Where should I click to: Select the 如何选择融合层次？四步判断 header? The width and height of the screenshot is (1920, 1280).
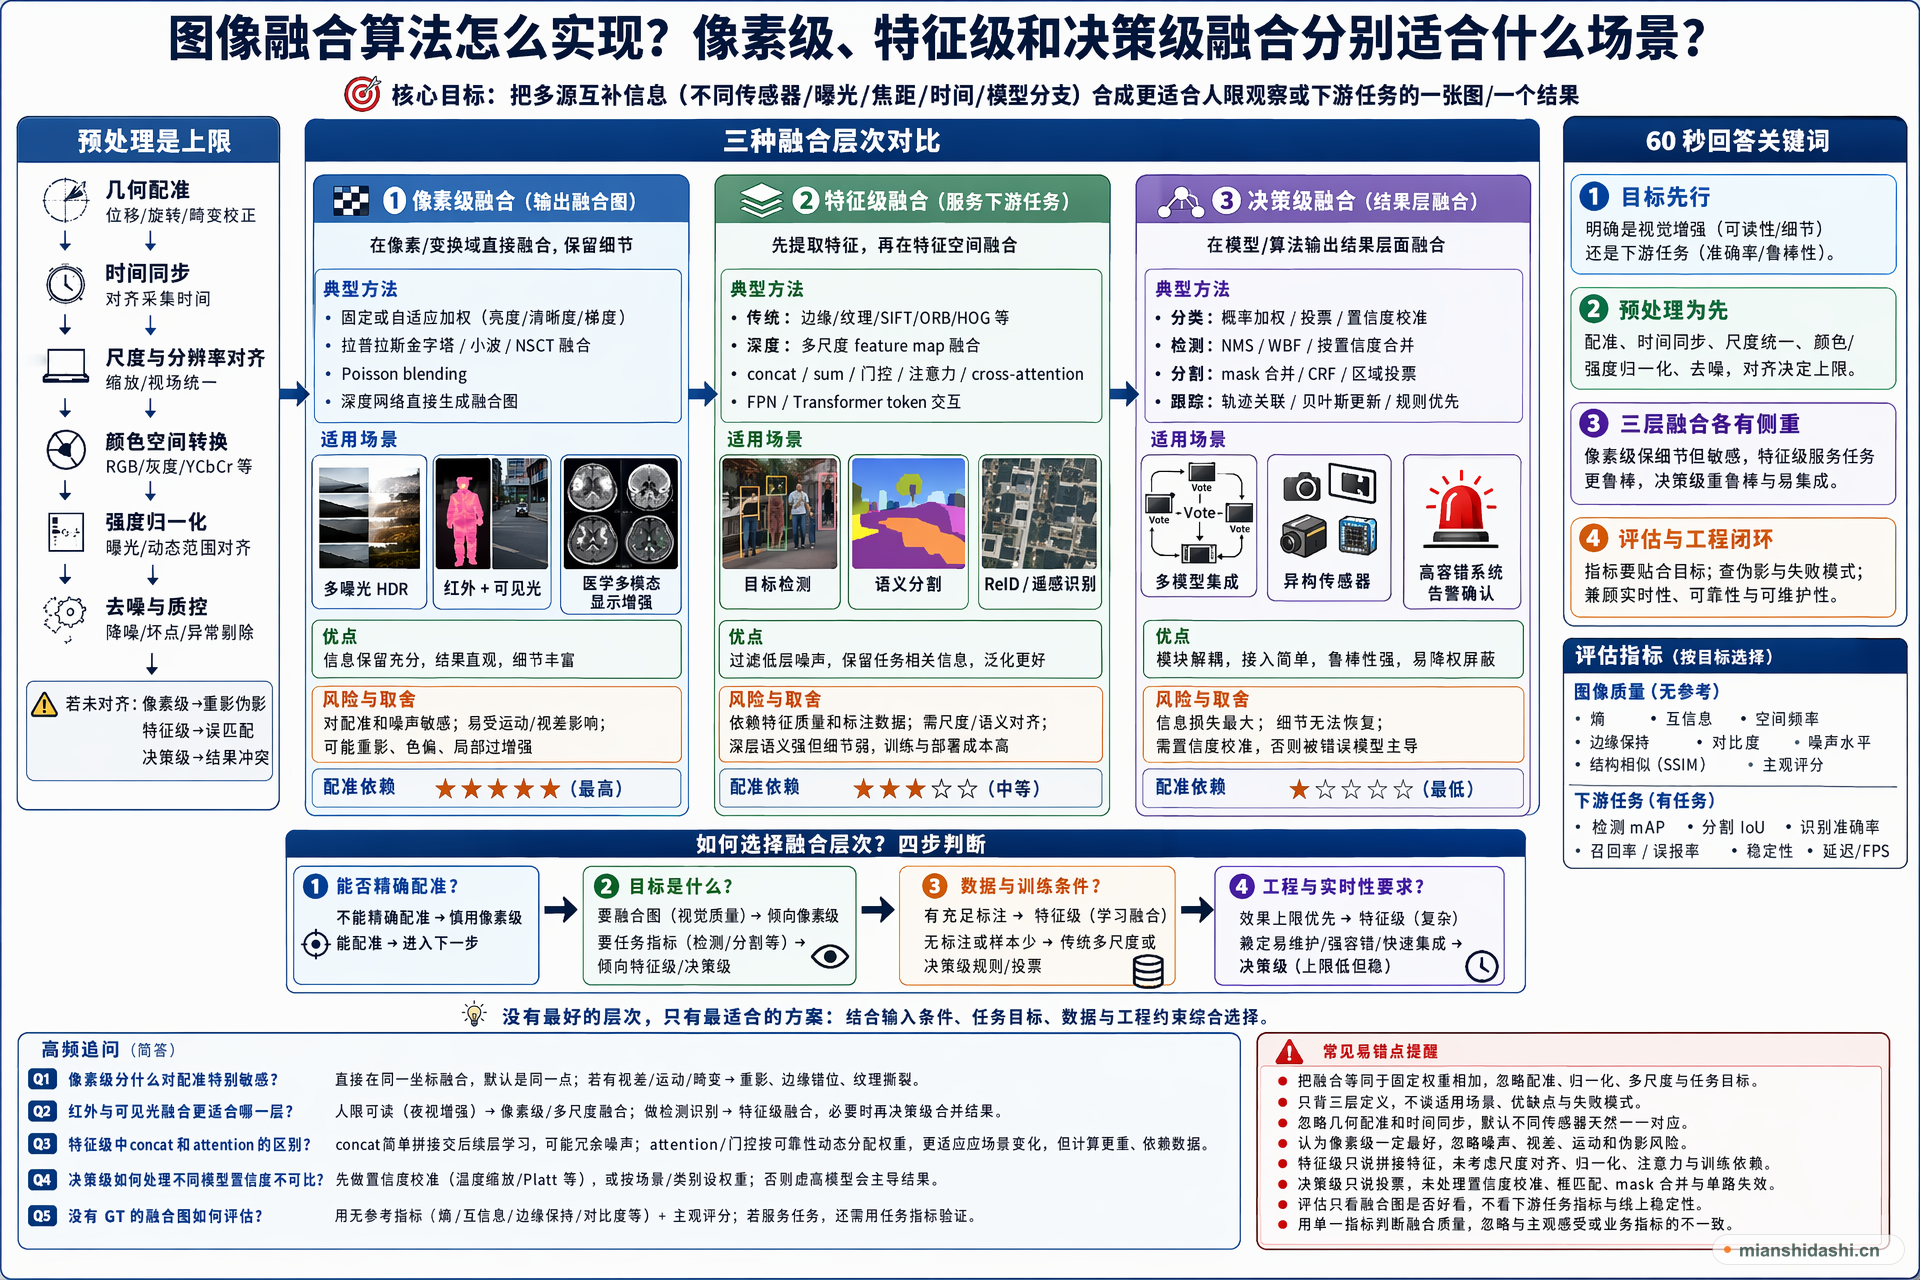click(905, 844)
